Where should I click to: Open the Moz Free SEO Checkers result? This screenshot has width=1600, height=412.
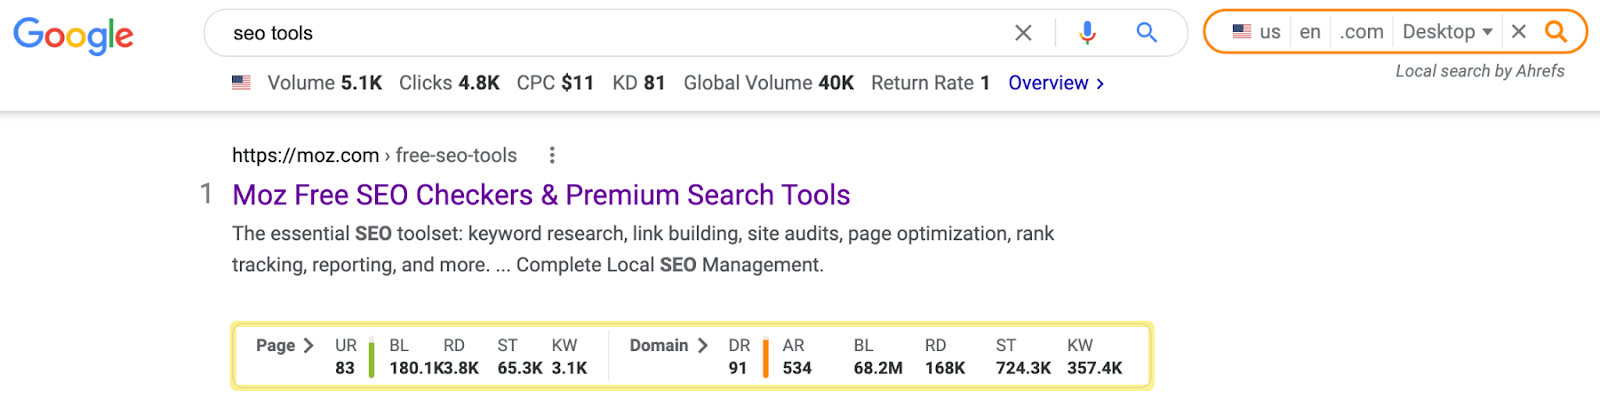[541, 195]
